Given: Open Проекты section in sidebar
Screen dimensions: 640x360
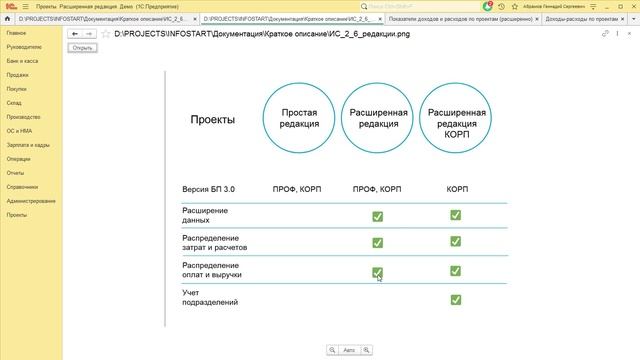Looking at the screenshot, I should click(x=17, y=215).
